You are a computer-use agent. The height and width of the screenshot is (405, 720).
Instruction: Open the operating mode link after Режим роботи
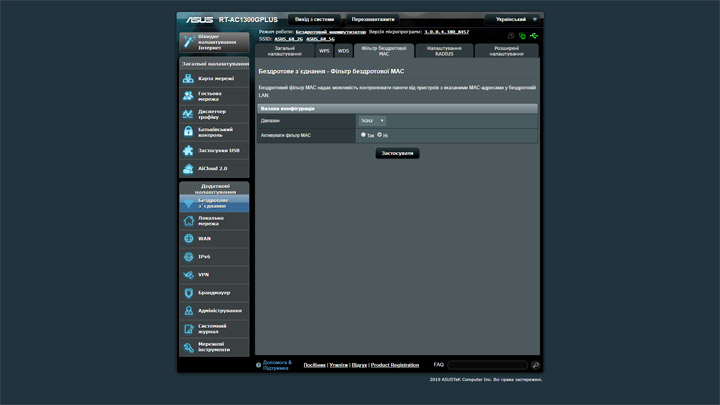[331, 32]
